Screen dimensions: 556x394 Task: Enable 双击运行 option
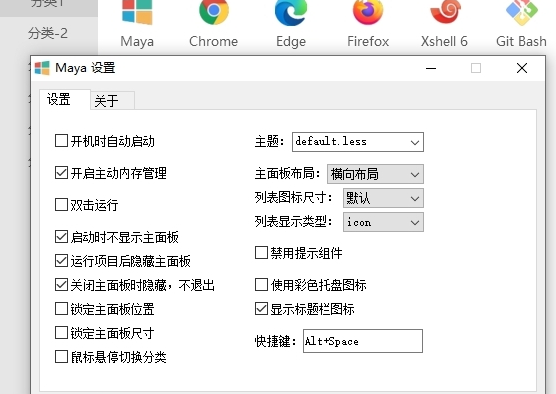[x=61, y=205]
